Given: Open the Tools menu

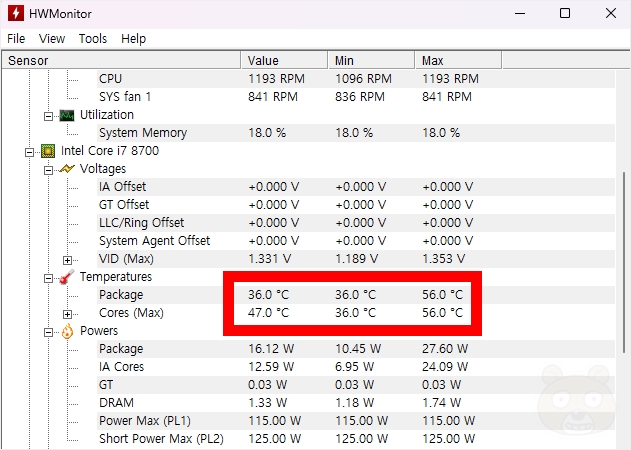Looking at the screenshot, I should pyautogui.click(x=93, y=39).
